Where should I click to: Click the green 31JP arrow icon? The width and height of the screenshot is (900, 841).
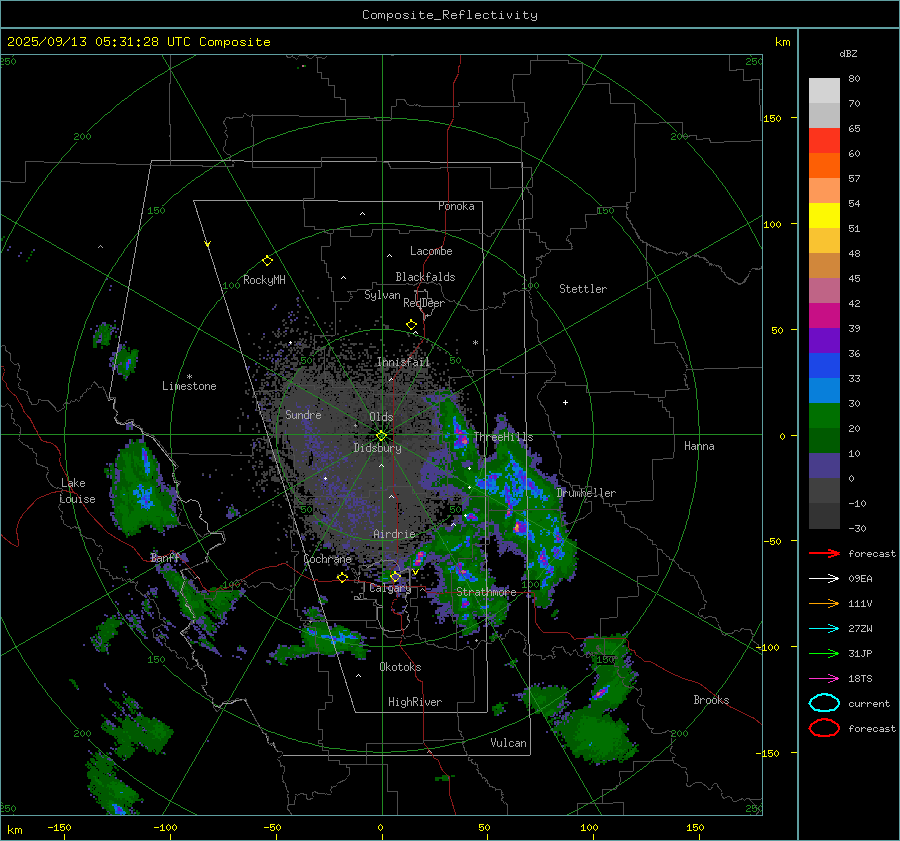[824, 653]
